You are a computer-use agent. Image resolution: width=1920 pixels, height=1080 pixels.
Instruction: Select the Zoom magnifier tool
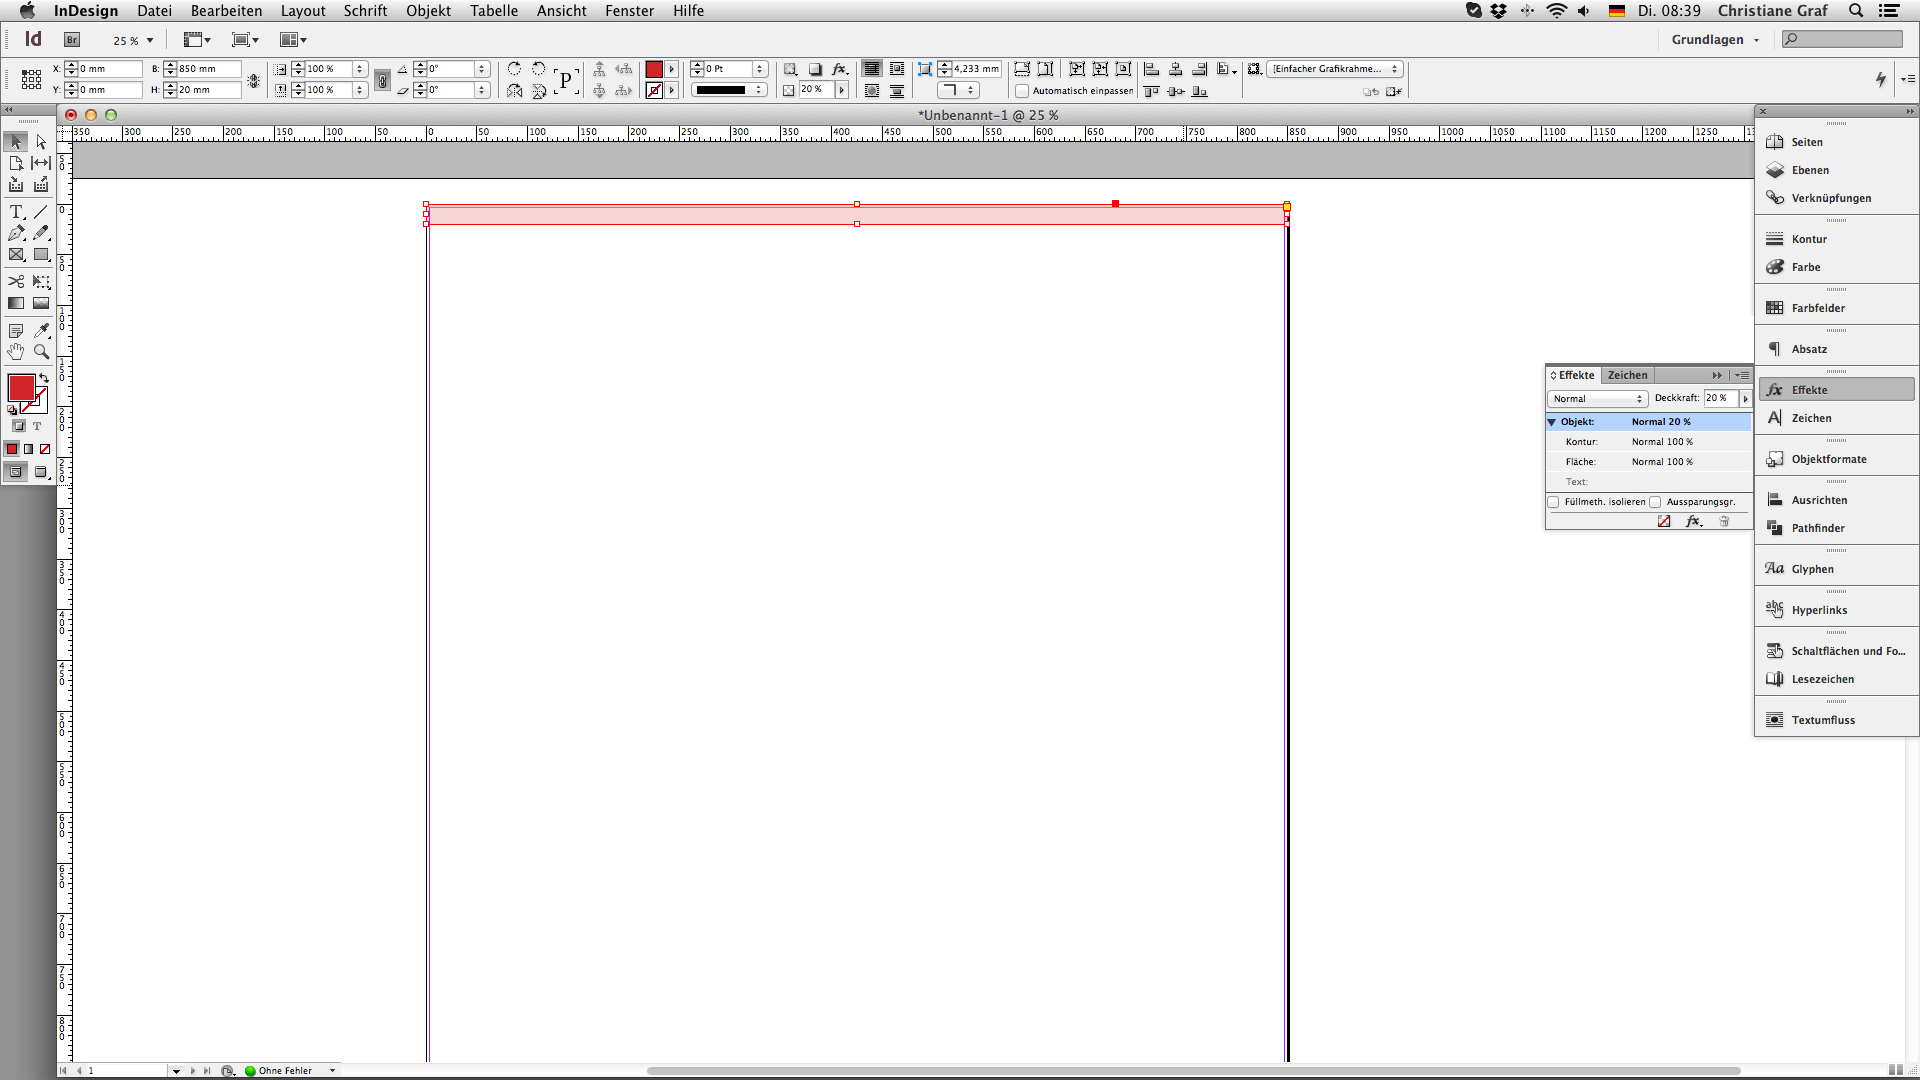41,351
